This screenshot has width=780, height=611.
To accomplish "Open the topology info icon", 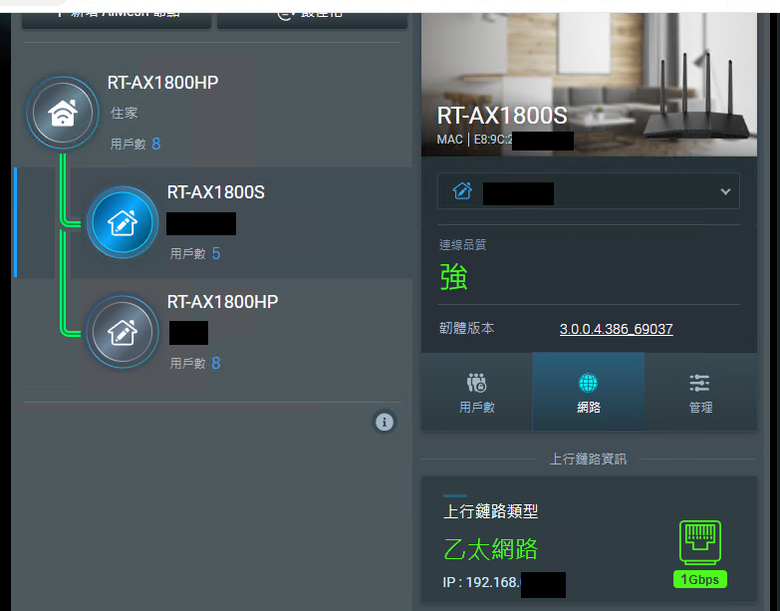I will click(x=384, y=422).
